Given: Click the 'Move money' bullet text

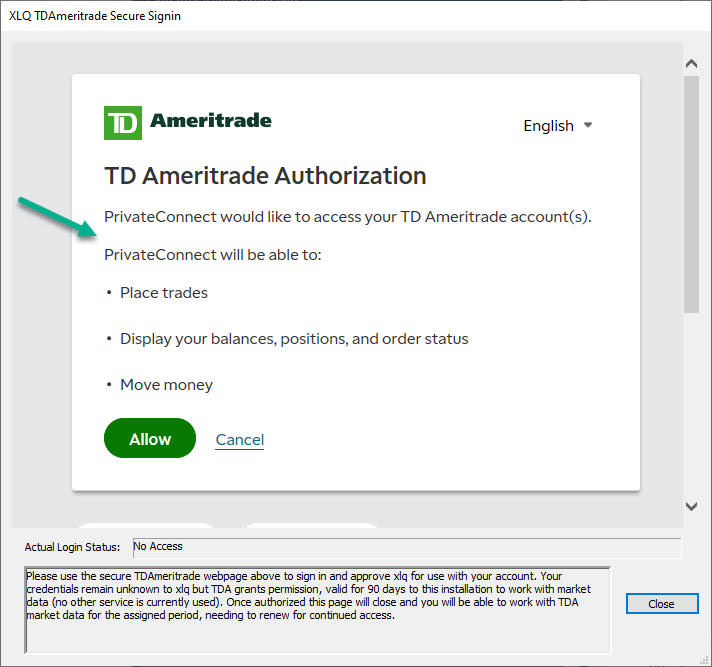Looking at the screenshot, I should click(166, 385).
